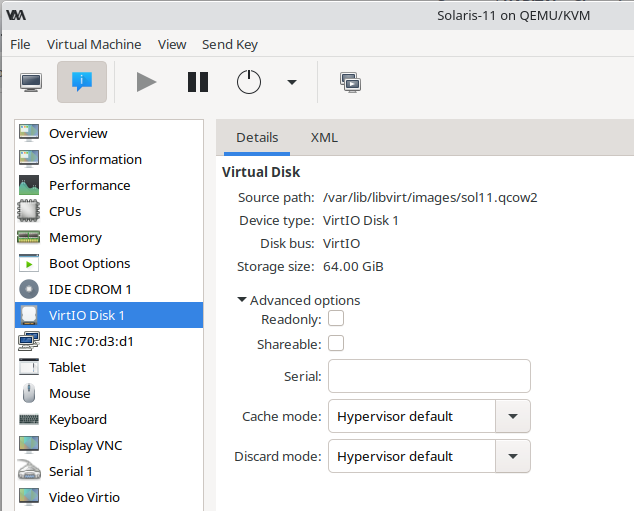The width and height of the screenshot is (634, 511).
Task: Click the Shareable: label
Action: coord(289,344)
